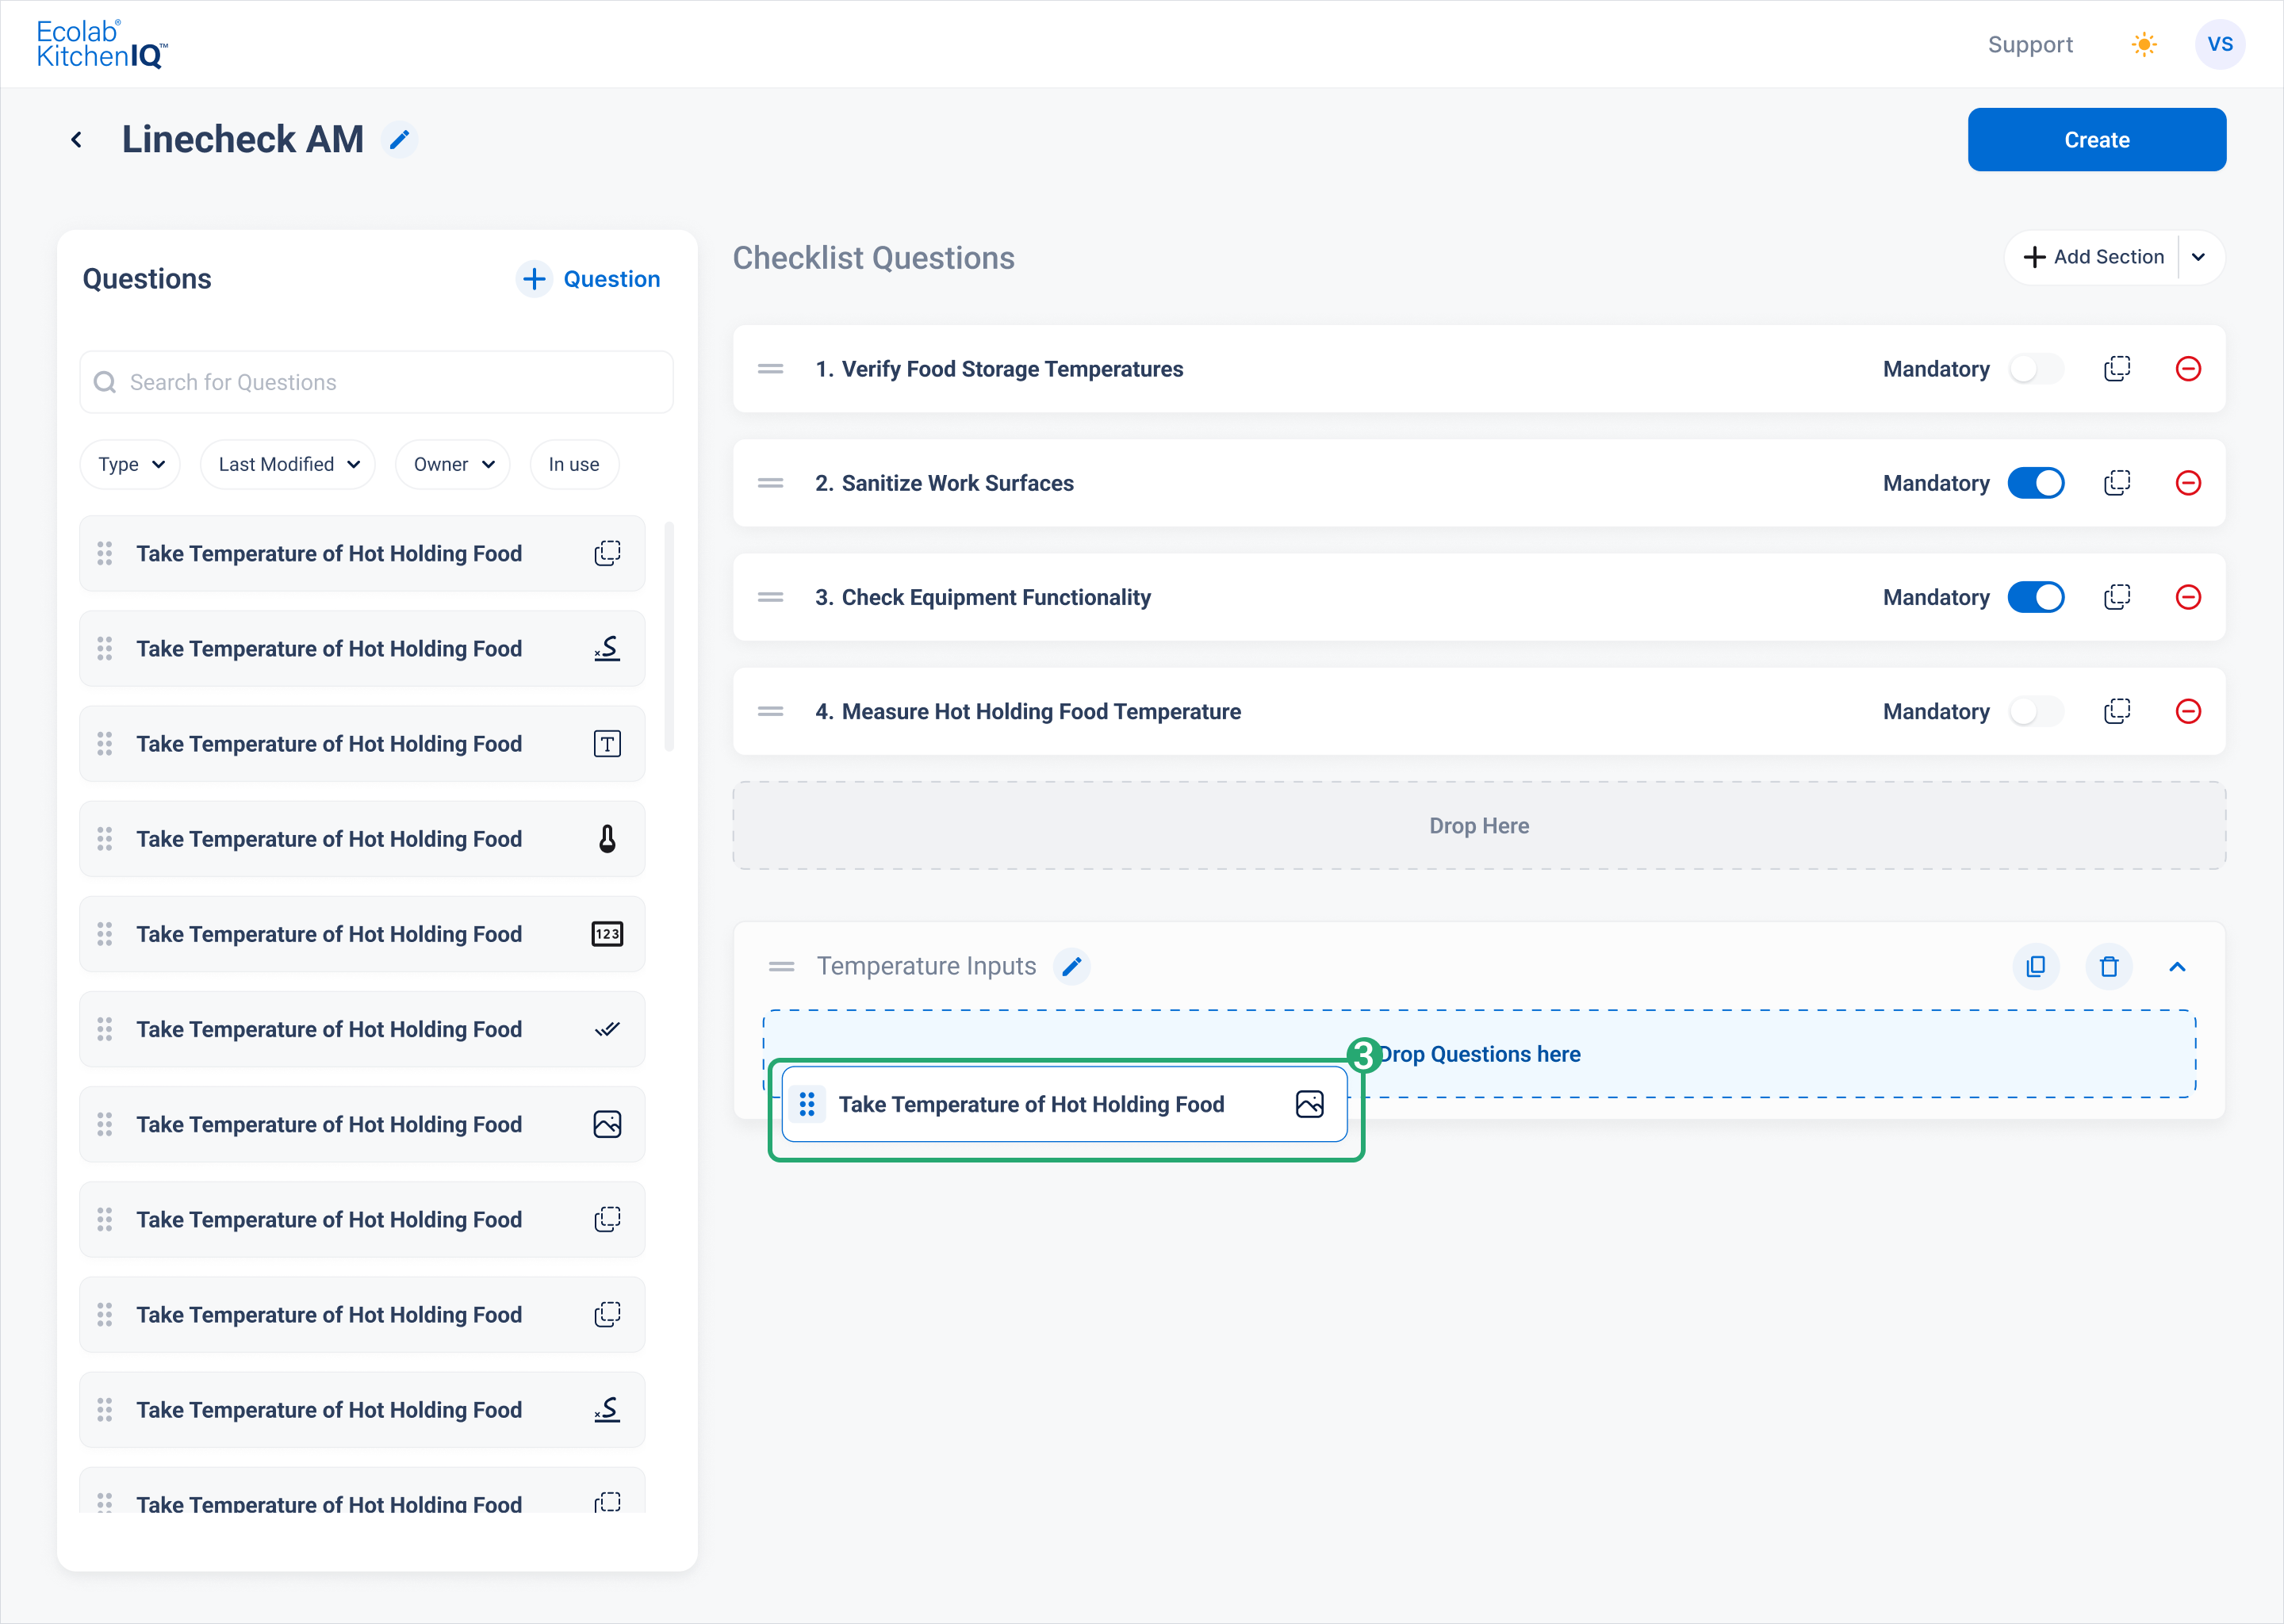Click the Create button
Viewport: 2284px width, 1624px height.
(2096, 140)
